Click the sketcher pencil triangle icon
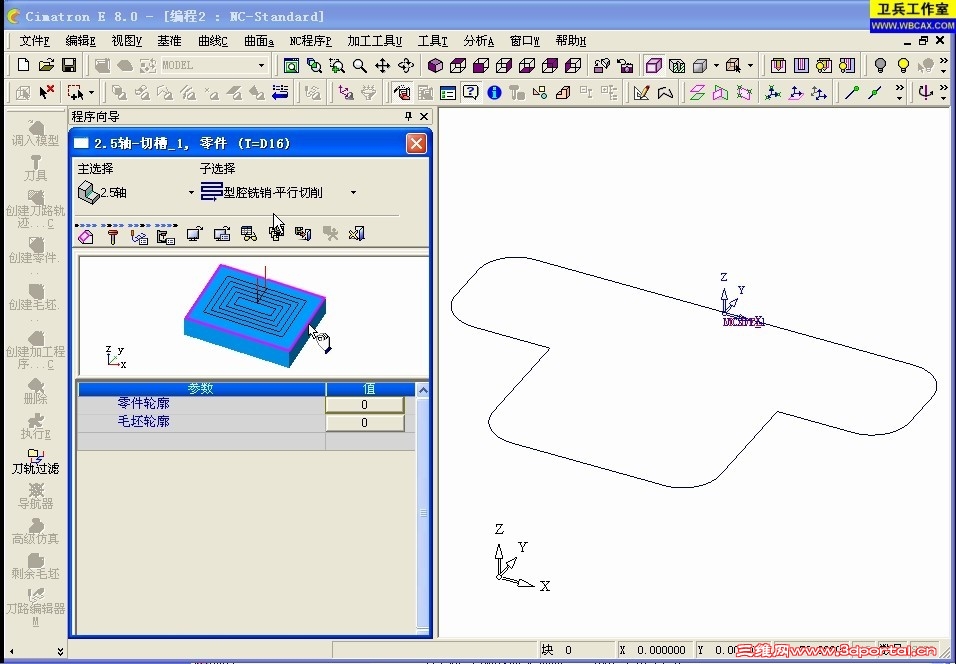This screenshot has width=956, height=664. point(641,93)
